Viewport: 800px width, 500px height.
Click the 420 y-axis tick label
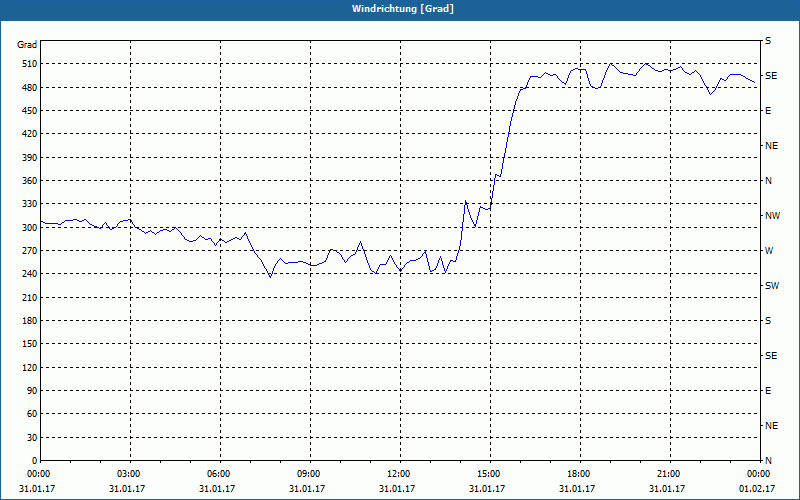[x=30, y=134]
